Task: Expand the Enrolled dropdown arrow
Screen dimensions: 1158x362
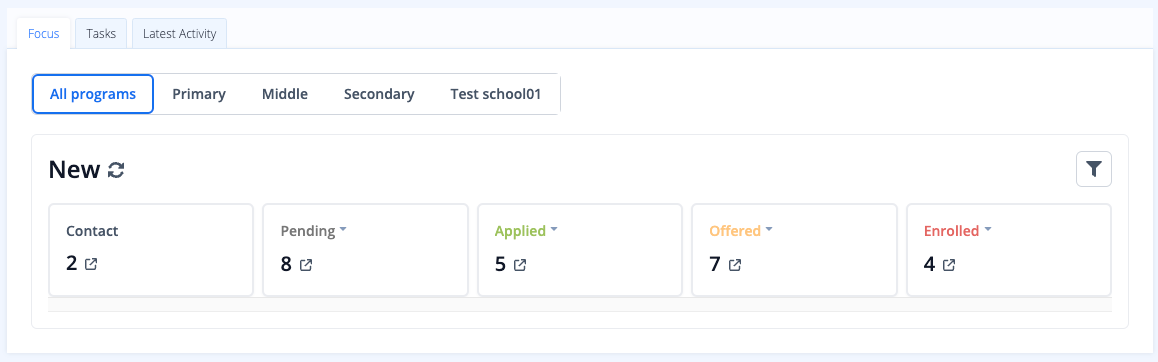Action: (987, 230)
